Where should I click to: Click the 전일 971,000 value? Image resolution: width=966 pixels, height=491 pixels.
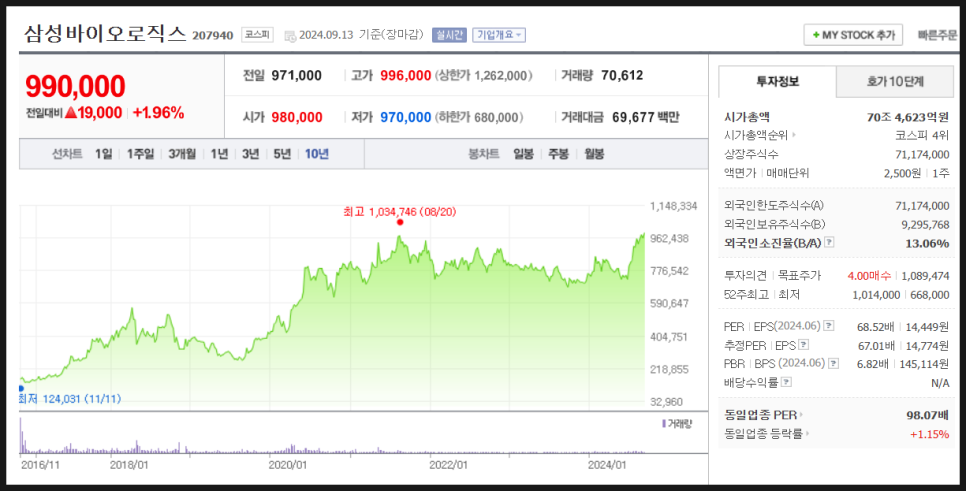point(296,75)
